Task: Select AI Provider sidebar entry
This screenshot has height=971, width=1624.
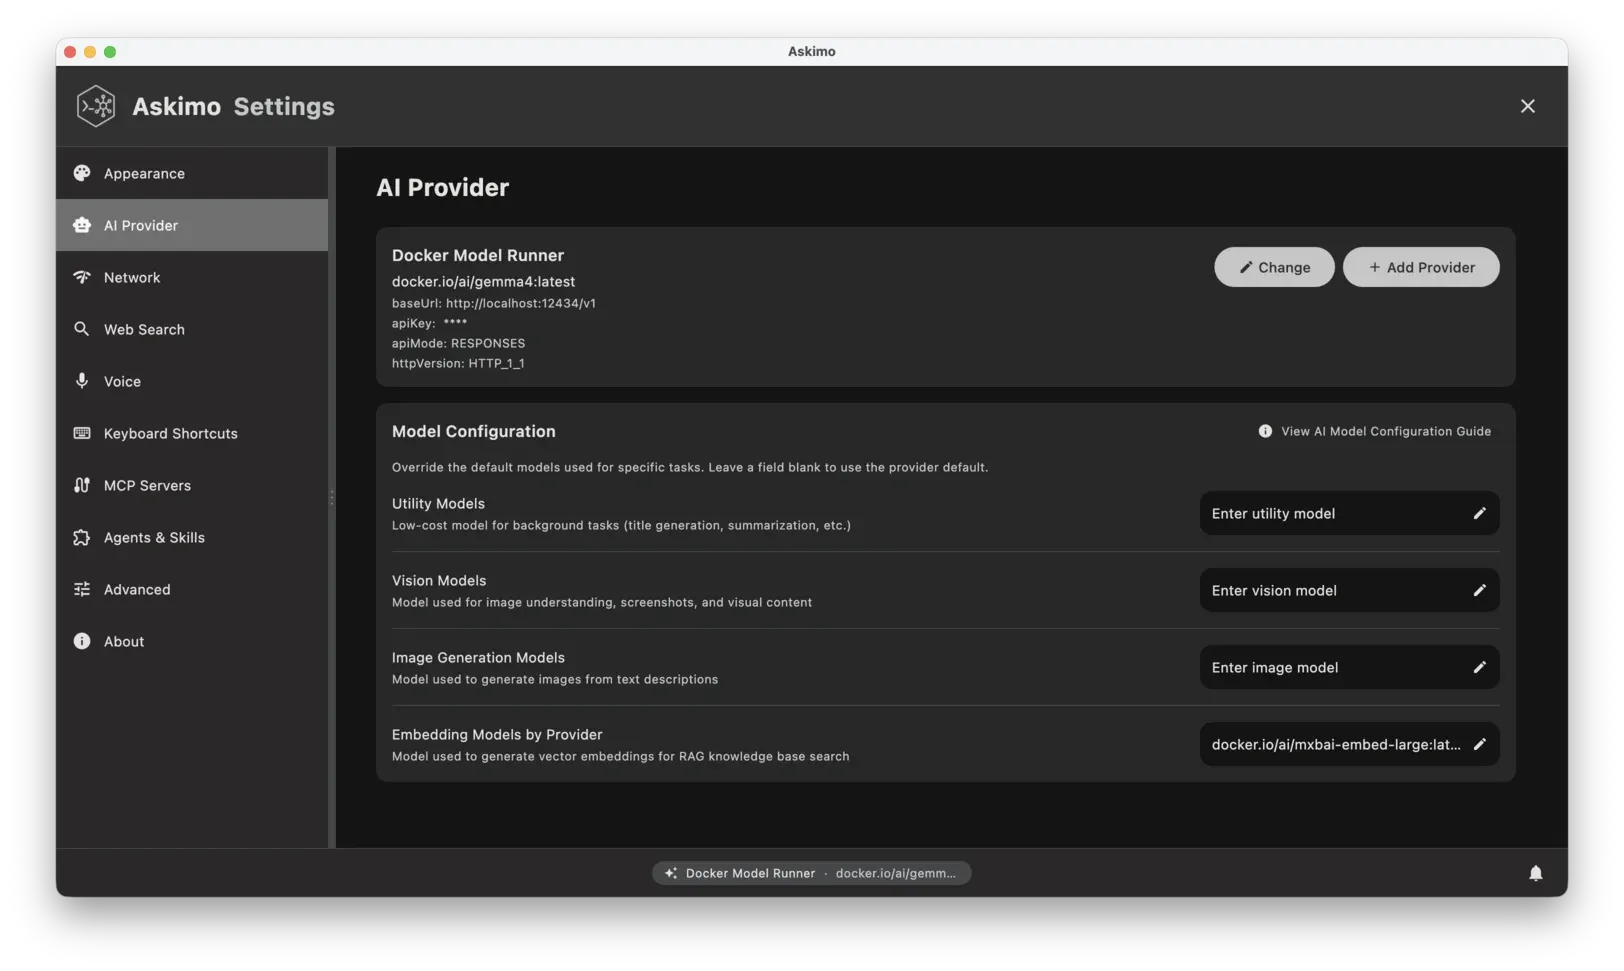Action: point(192,225)
